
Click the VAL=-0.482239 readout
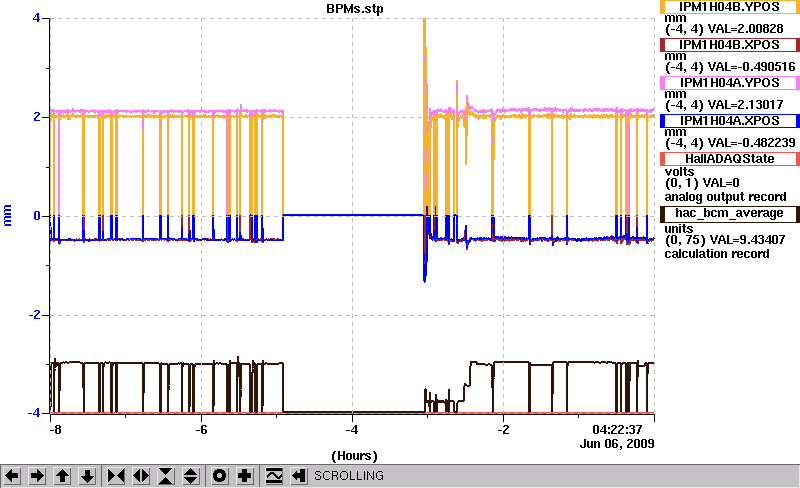[x=752, y=143]
